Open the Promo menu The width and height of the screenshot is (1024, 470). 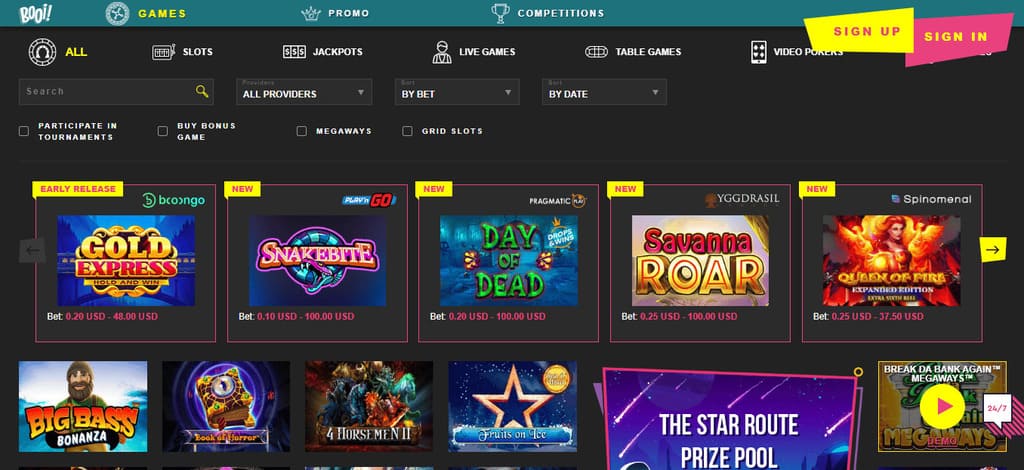349,13
